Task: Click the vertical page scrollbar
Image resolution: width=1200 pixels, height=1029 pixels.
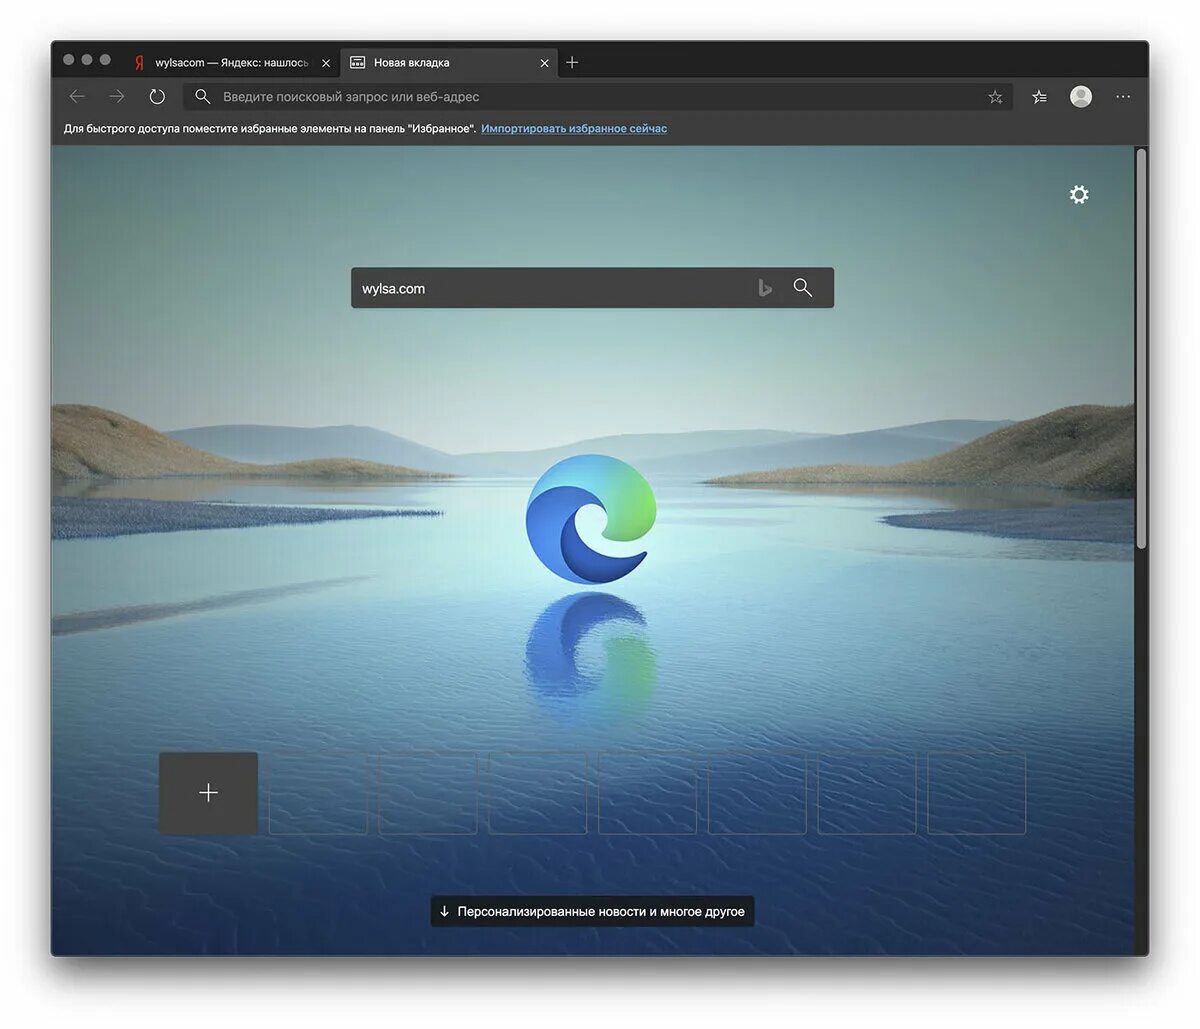Action: 1141,348
